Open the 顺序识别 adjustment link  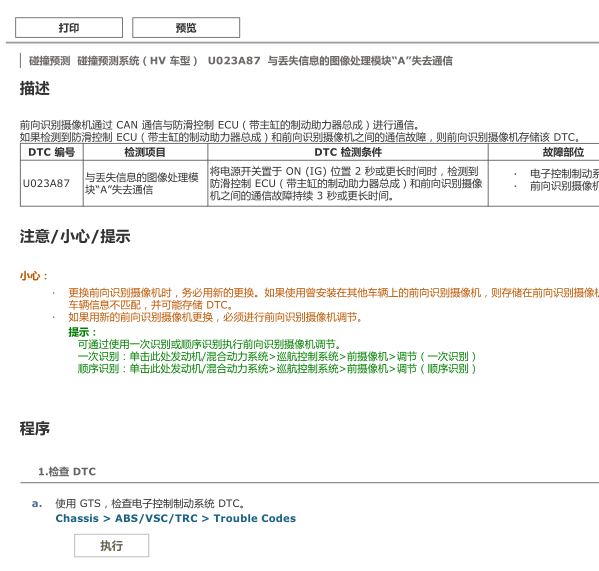[277, 369]
